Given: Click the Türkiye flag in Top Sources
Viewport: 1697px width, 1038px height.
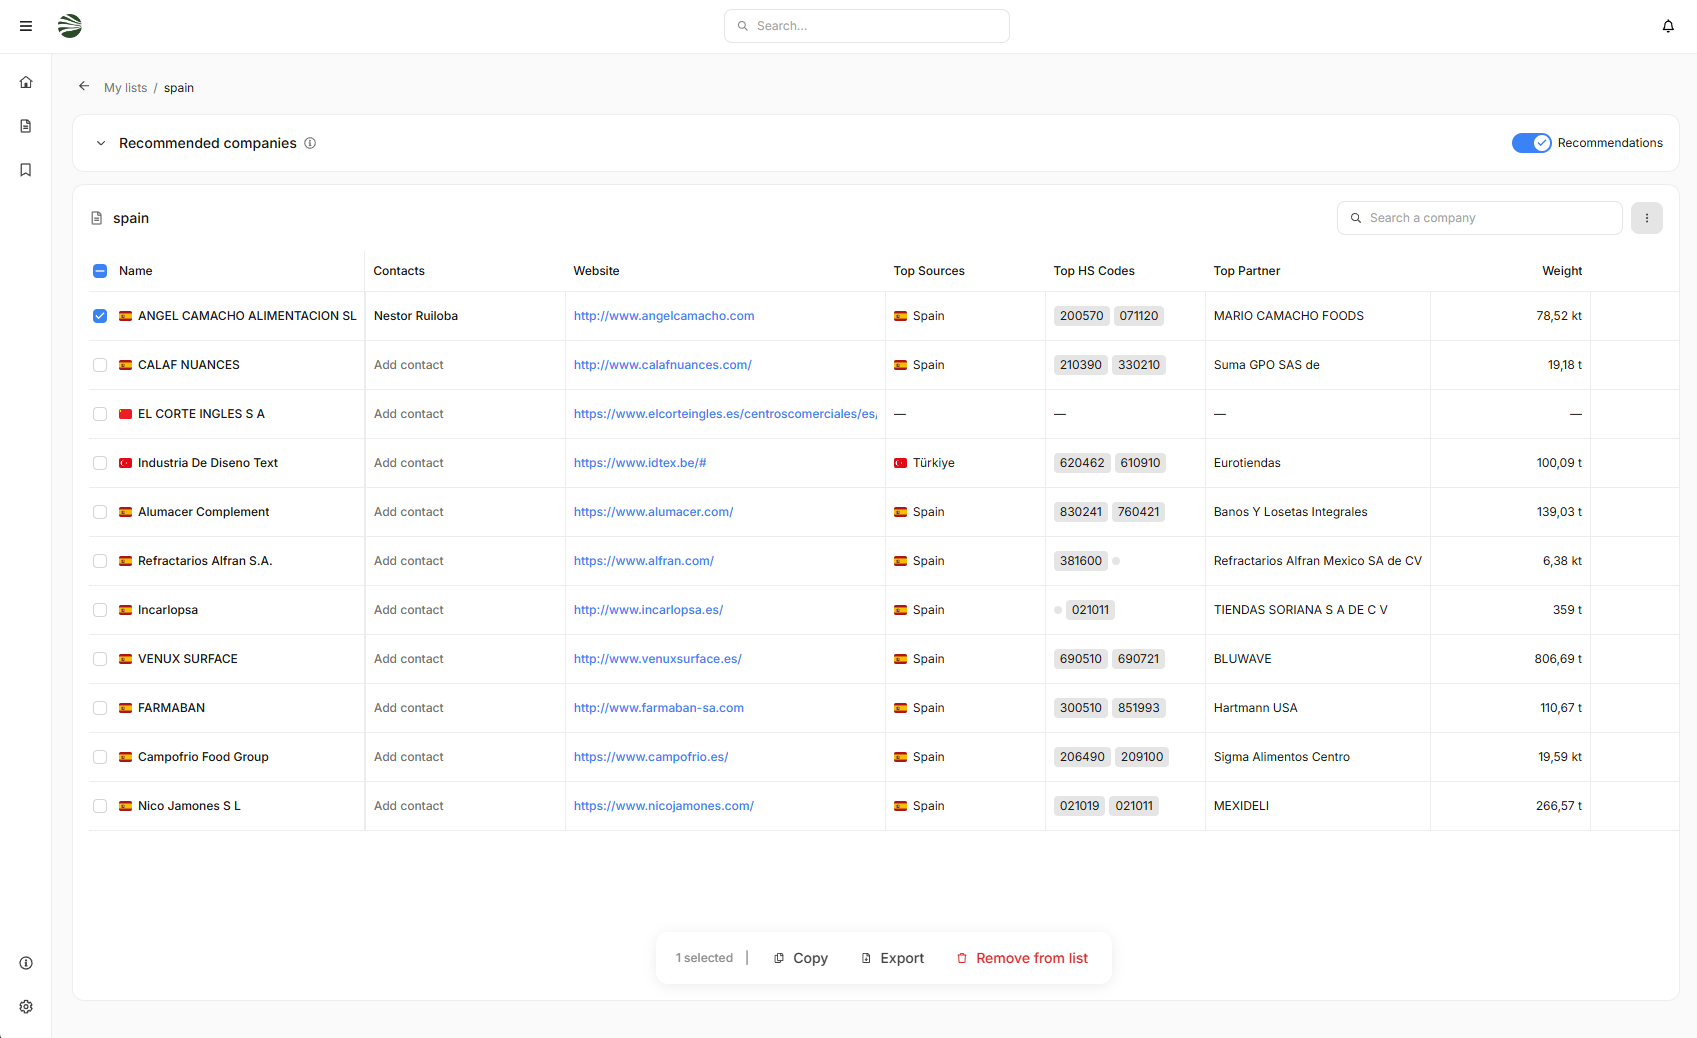Looking at the screenshot, I should (x=900, y=463).
